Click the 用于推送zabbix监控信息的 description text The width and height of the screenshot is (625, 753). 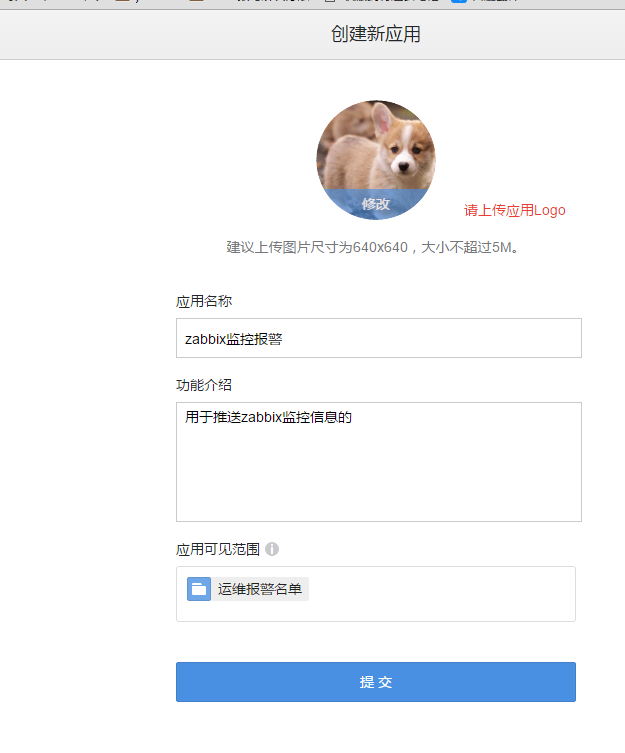pos(269,417)
